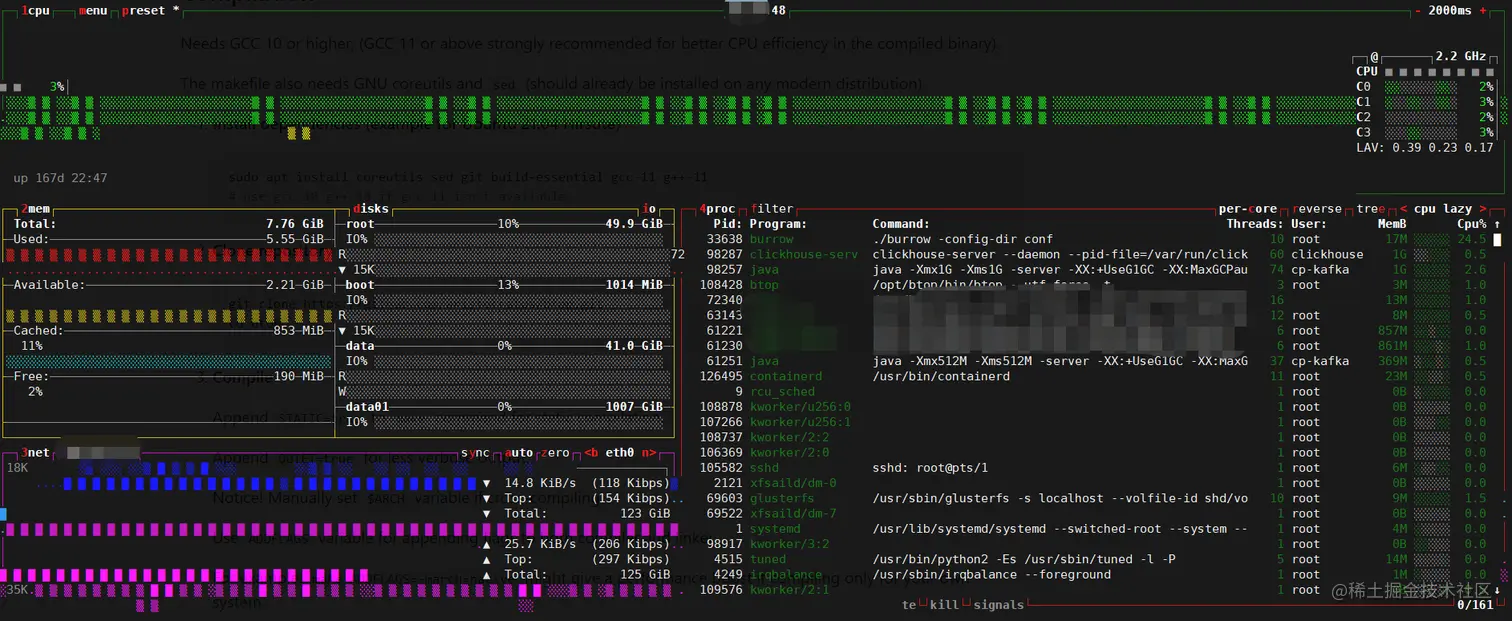
Task: Select the tuned process row
Action: pos(1095,559)
